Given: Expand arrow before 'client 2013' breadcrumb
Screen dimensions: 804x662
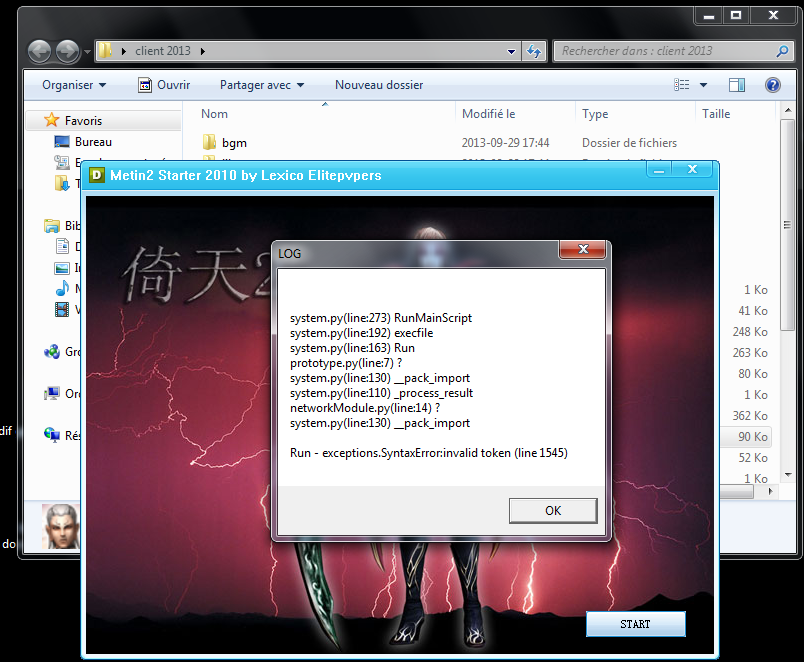Looking at the screenshot, I should tap(124, 51).
